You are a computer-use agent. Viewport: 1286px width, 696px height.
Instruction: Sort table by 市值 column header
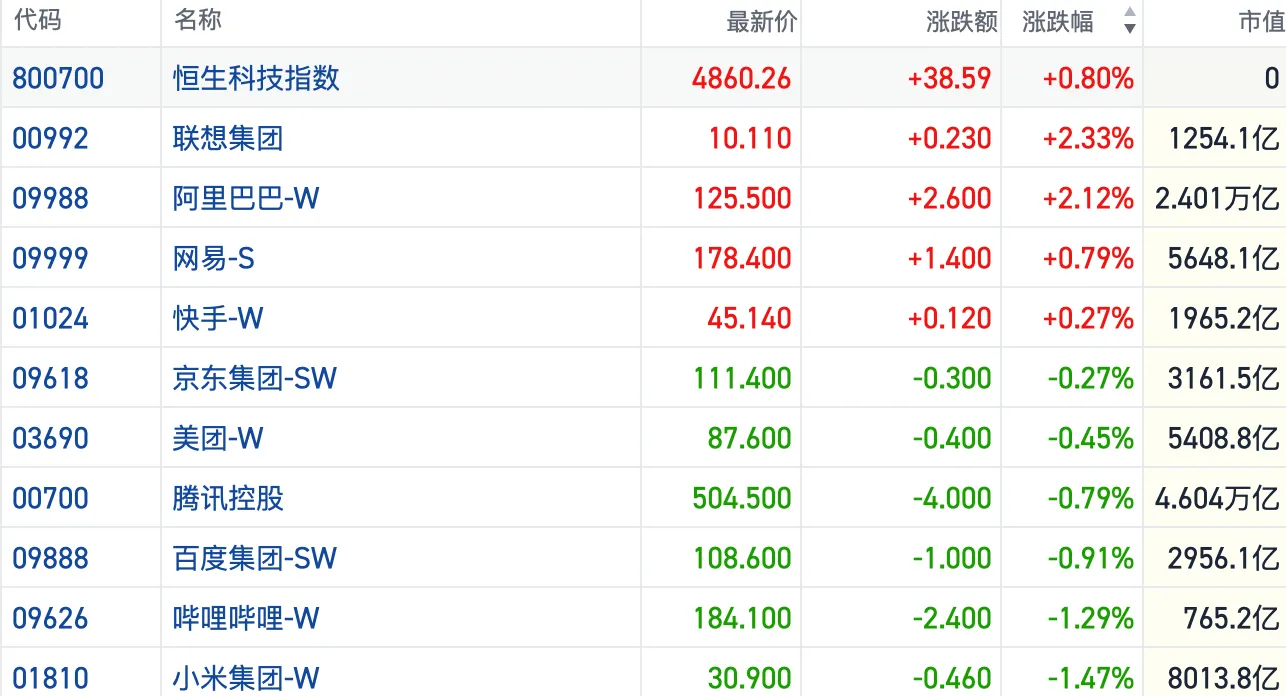(x=1260, y=22)
